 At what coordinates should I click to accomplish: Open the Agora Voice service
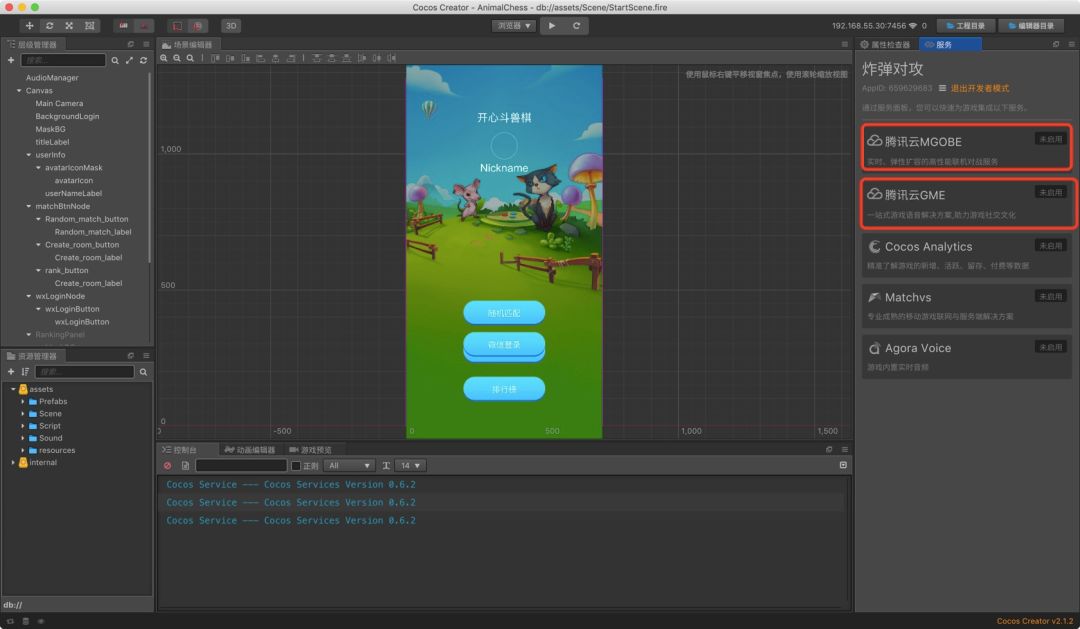click(x=966, y=357)
